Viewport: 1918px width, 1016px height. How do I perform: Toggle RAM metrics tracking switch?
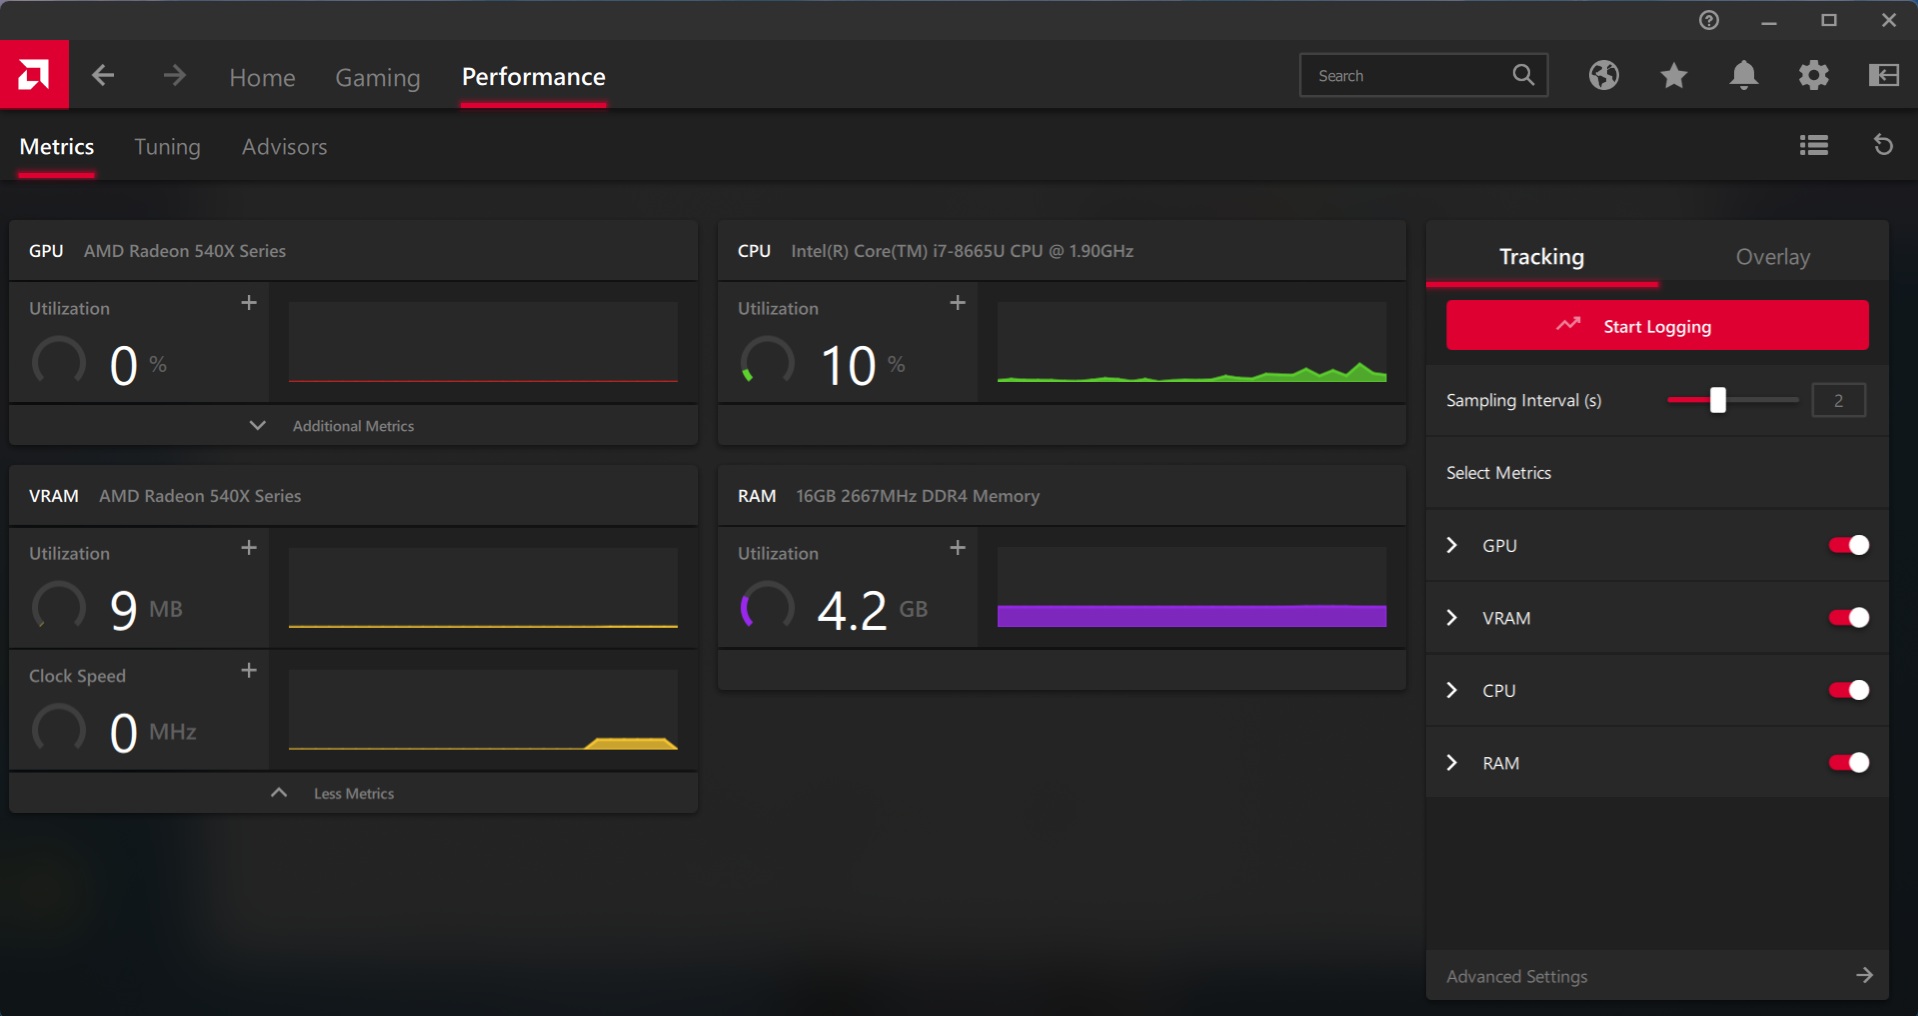point(1849,763)
